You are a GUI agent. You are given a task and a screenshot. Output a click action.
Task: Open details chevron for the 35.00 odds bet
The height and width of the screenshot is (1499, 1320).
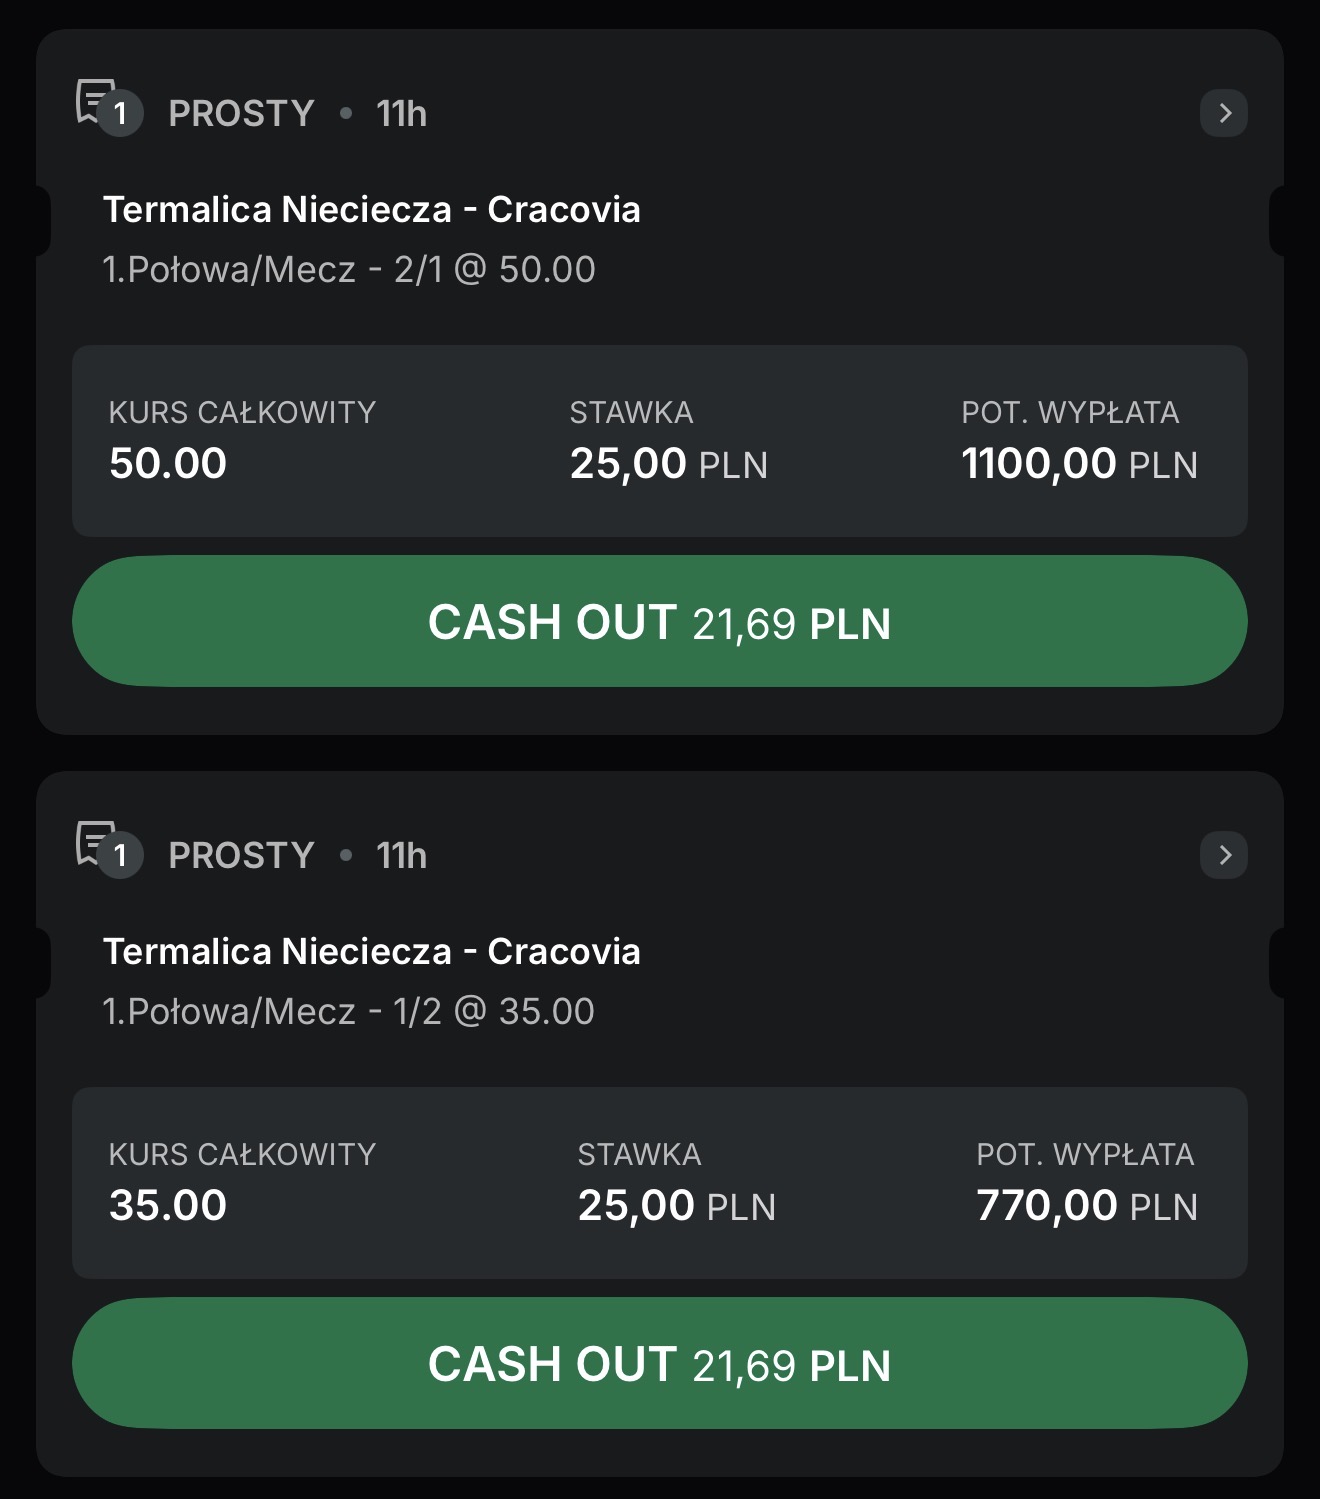click(x=1223, y=855)
